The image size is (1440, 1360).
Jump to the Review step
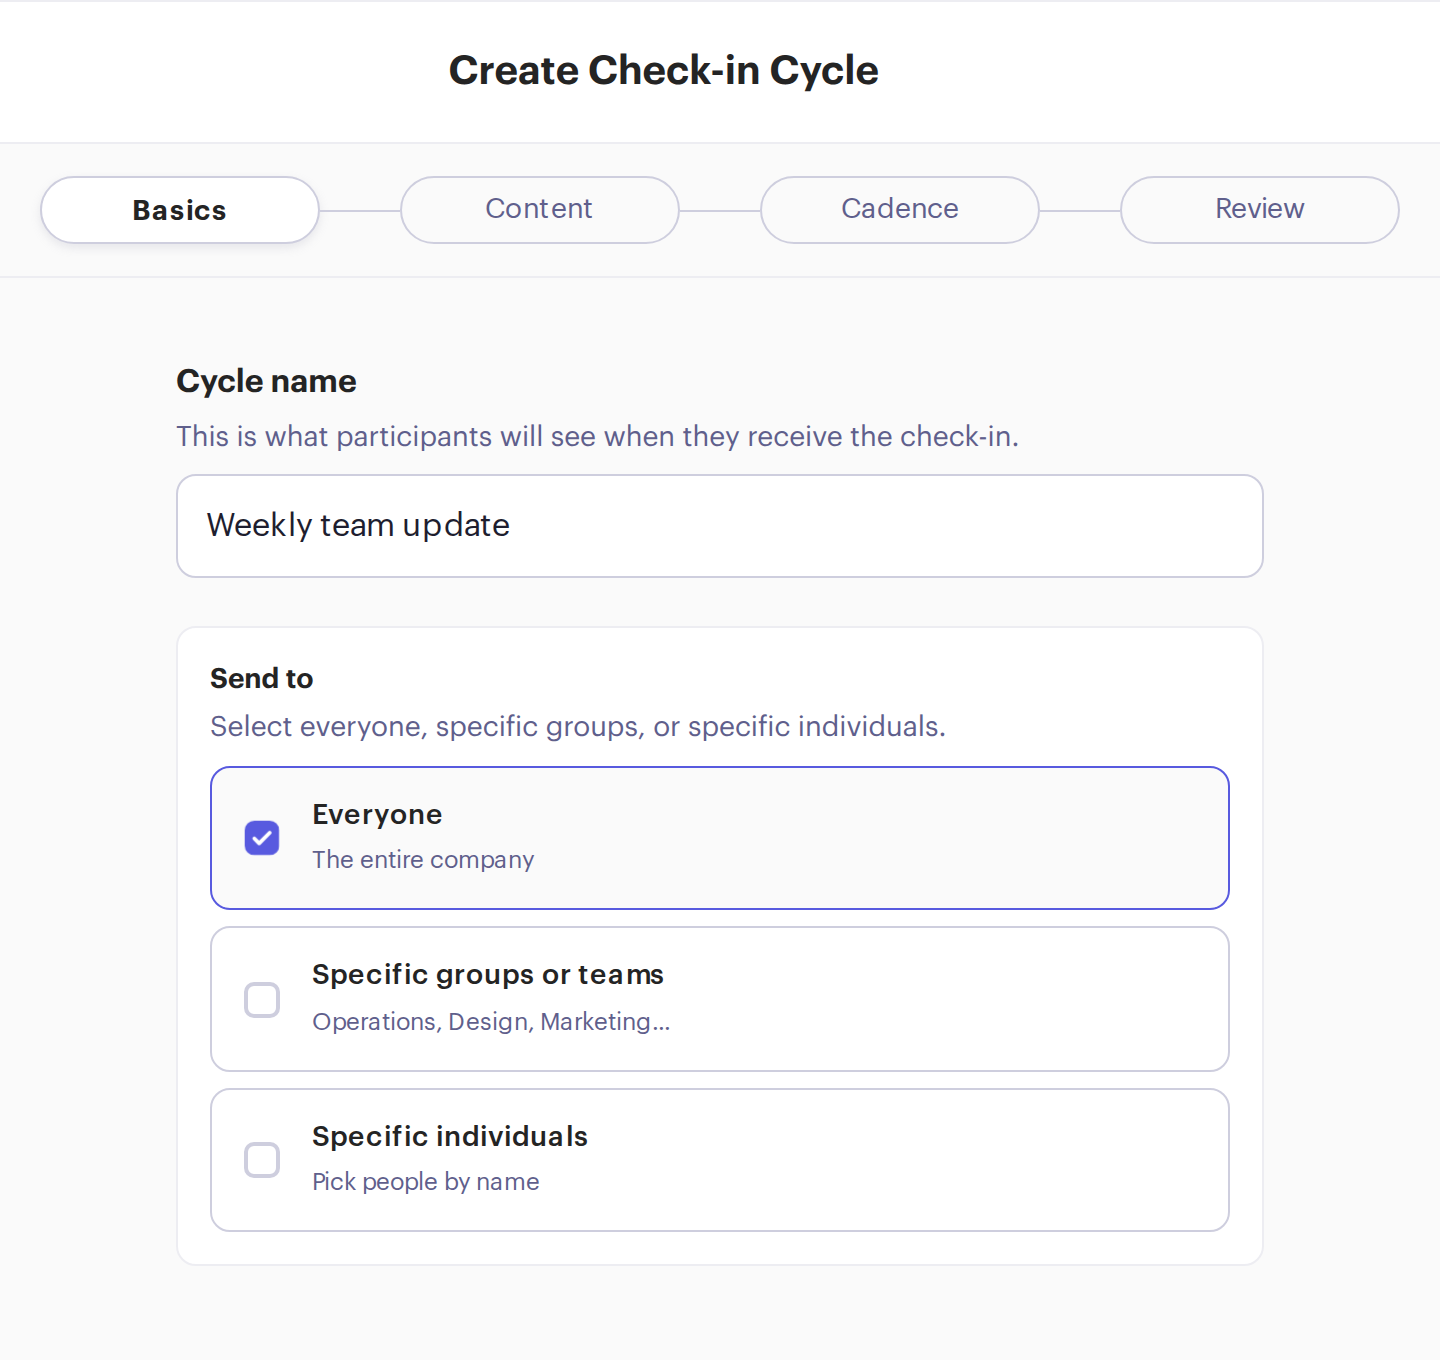click(1260, 210)
